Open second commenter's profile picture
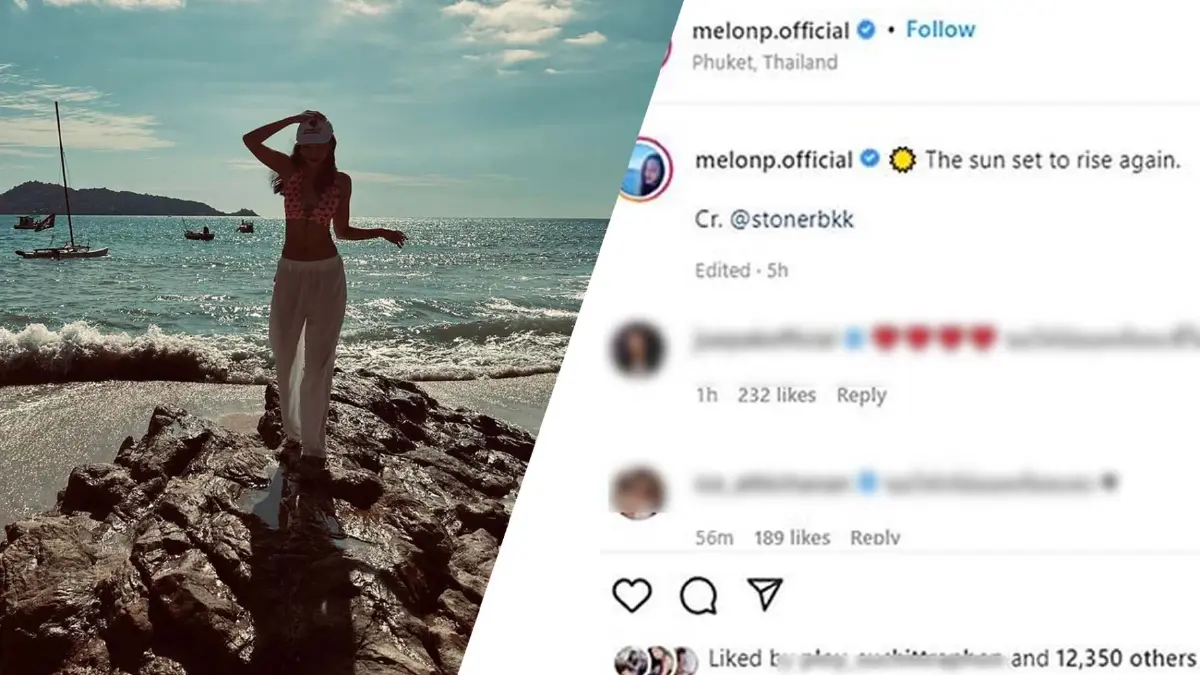1200x675 pixels. click(x=638, y=493)
